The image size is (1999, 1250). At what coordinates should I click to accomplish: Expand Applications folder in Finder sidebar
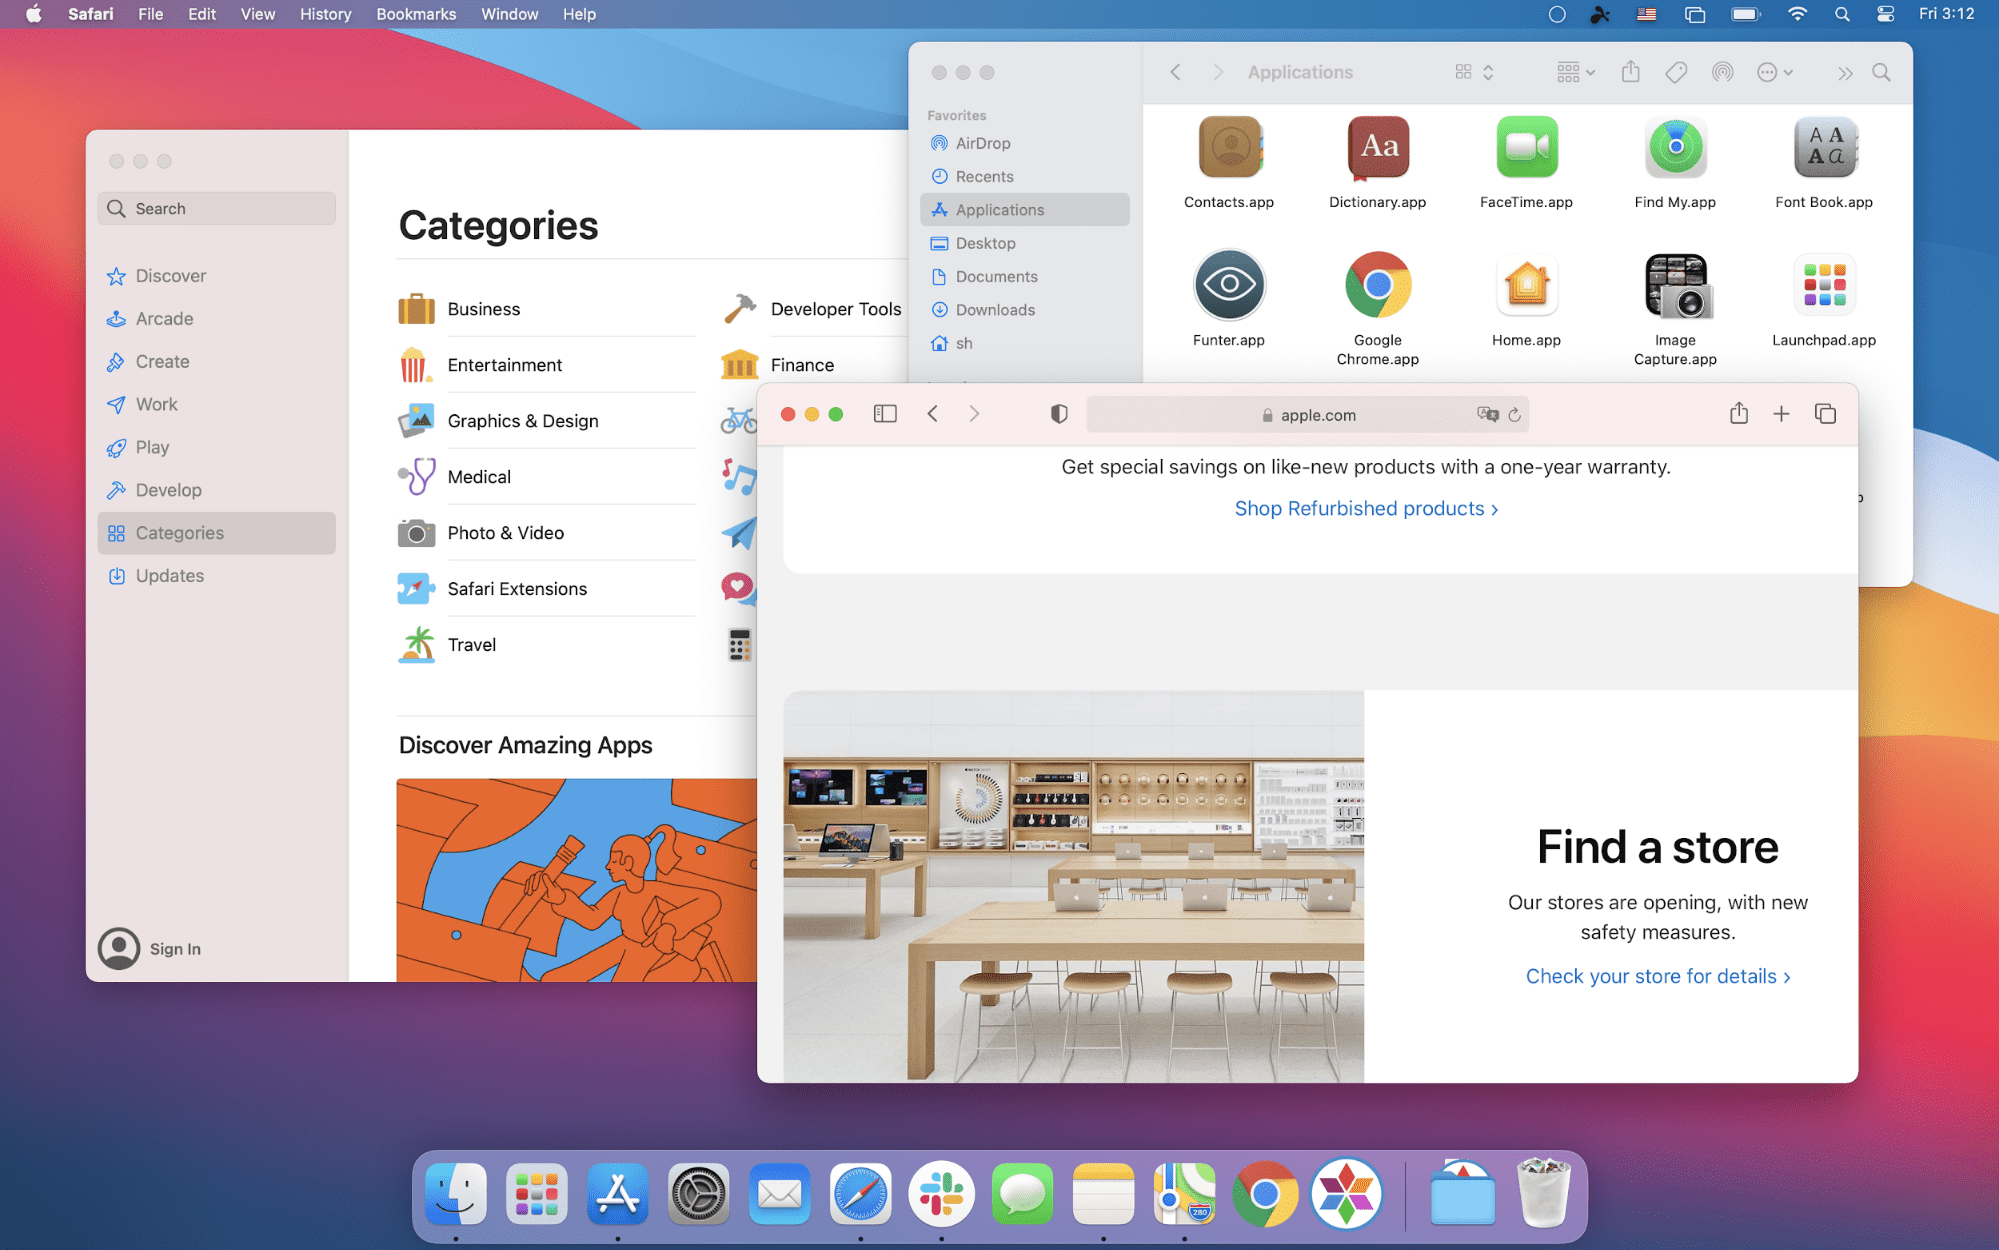[1000, 209]
